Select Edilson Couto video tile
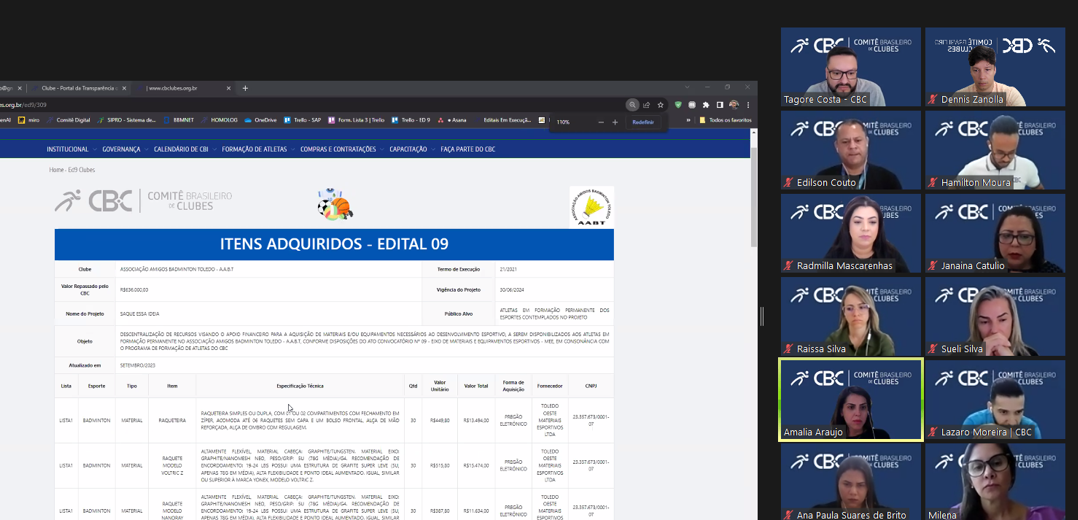This screenshot has height=520, width=1078. (850, 150)
